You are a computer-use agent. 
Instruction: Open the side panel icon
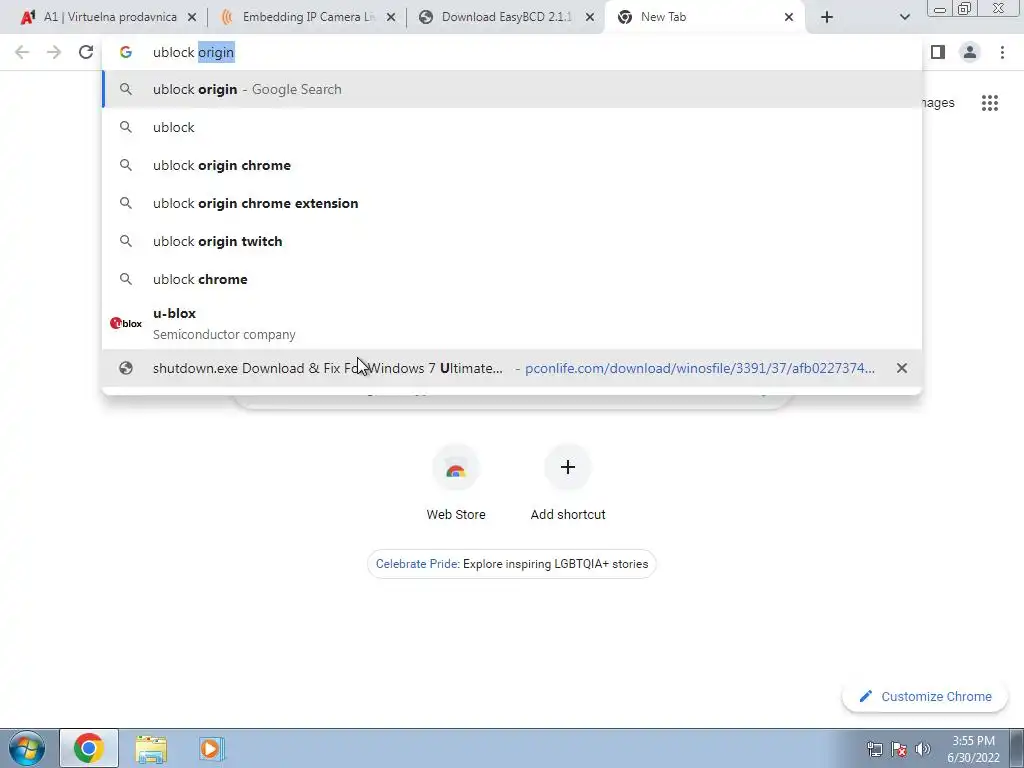(x=938, y=52)
